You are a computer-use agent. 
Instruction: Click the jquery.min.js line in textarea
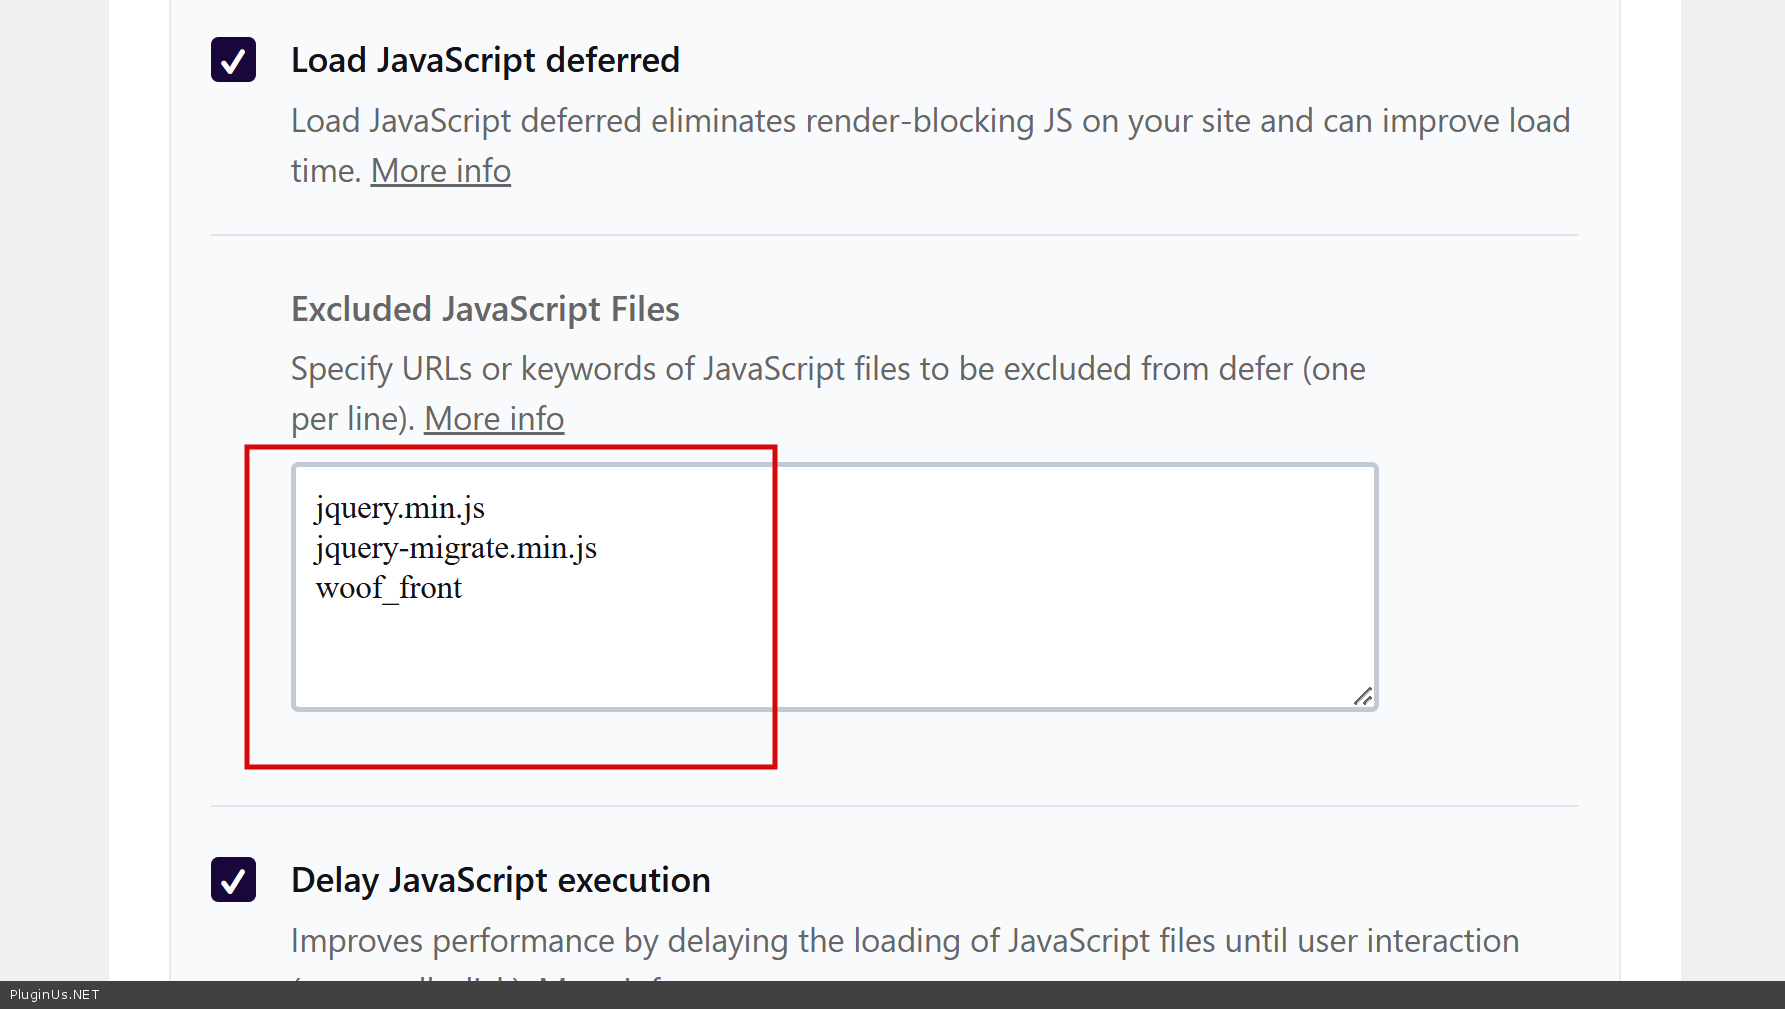[400, 508]
